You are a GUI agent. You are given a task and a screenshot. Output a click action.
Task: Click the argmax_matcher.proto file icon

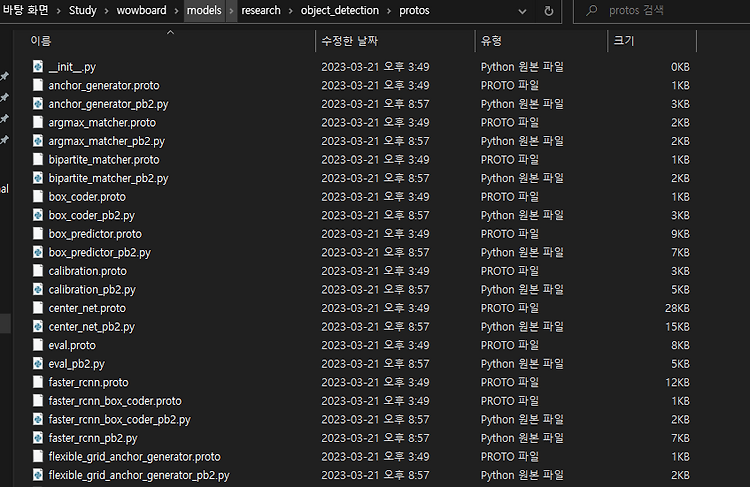point(38,122)
